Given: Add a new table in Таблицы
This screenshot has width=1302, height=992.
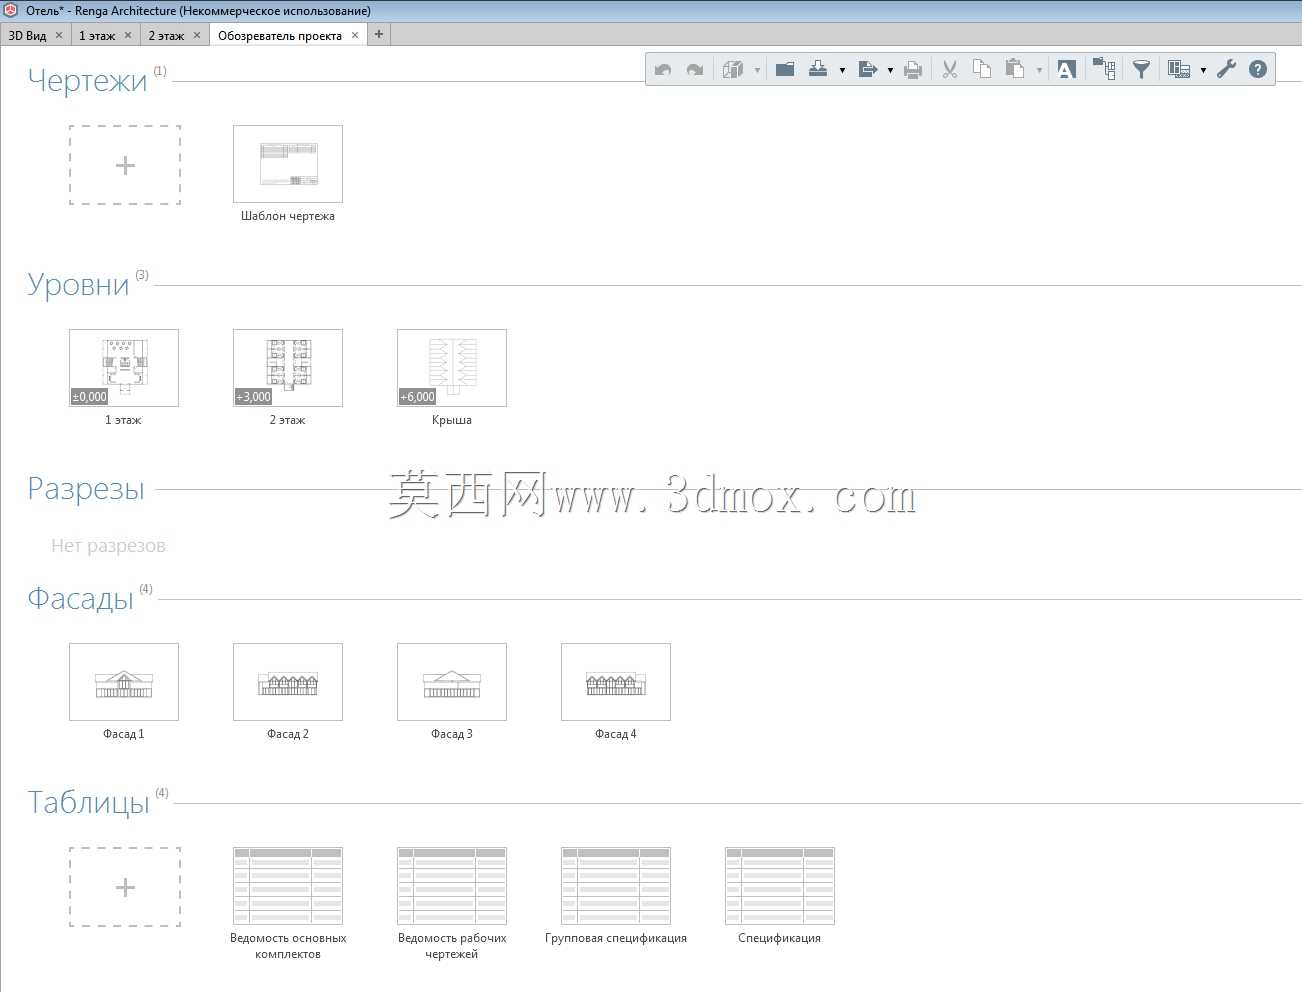Looking at the screenshot, I should click(125, 887).
